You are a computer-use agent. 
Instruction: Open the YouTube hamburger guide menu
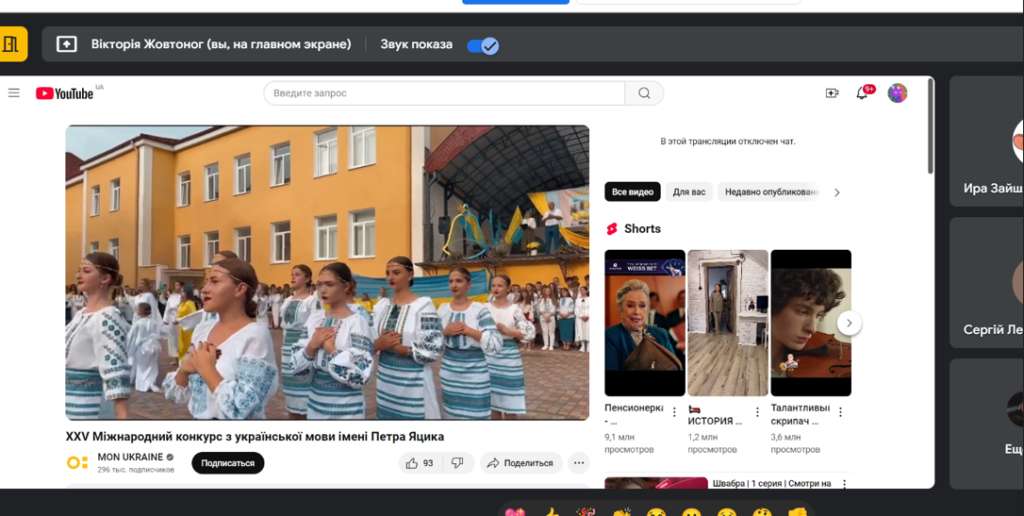point(14,93)
